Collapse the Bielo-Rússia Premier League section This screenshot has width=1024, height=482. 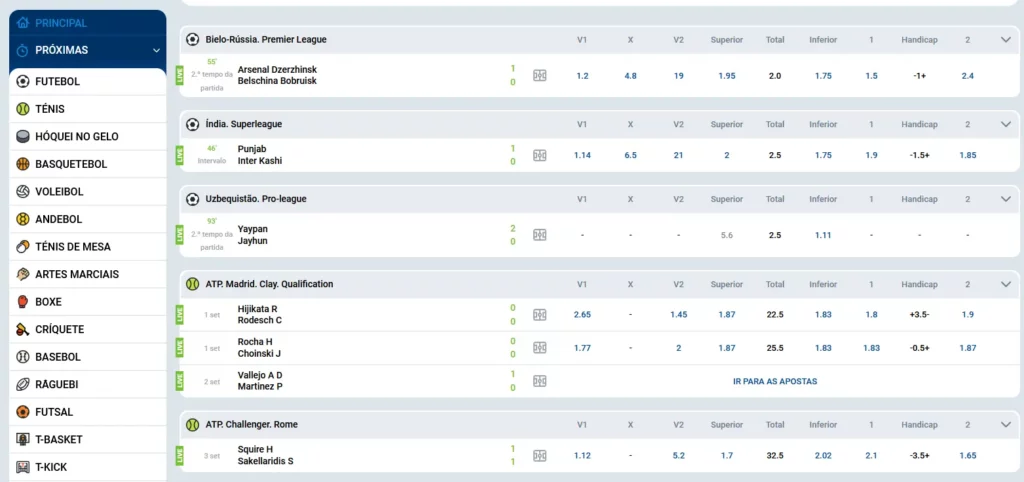[1005, 39]
